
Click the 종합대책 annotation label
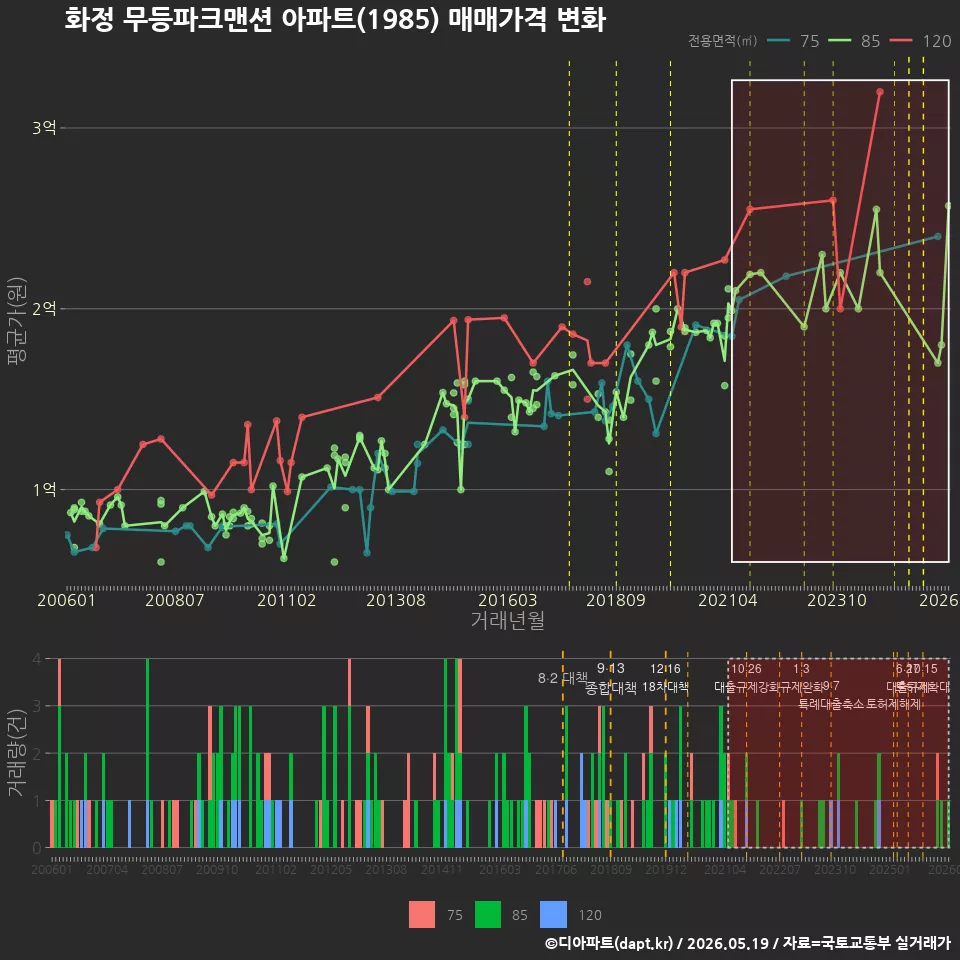point(611,688)
